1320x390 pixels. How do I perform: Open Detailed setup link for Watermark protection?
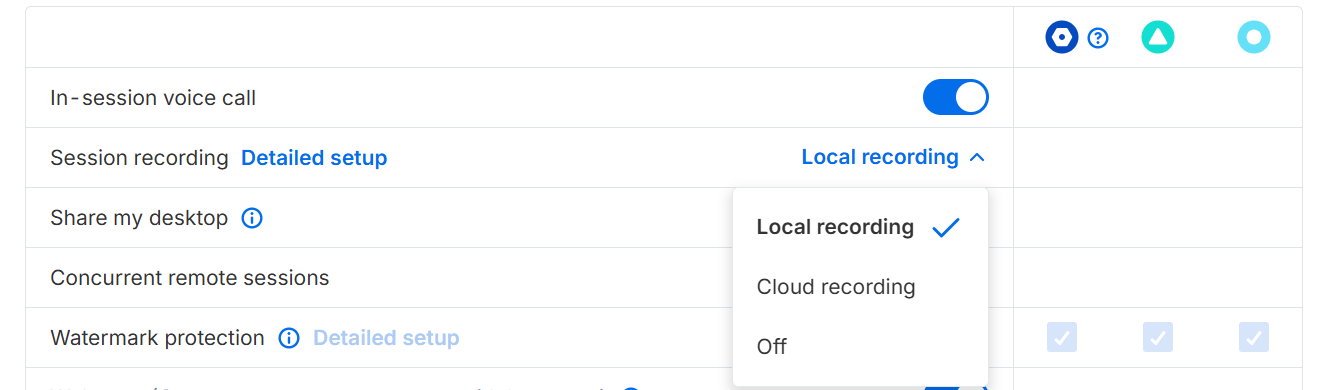click(386, 338)
